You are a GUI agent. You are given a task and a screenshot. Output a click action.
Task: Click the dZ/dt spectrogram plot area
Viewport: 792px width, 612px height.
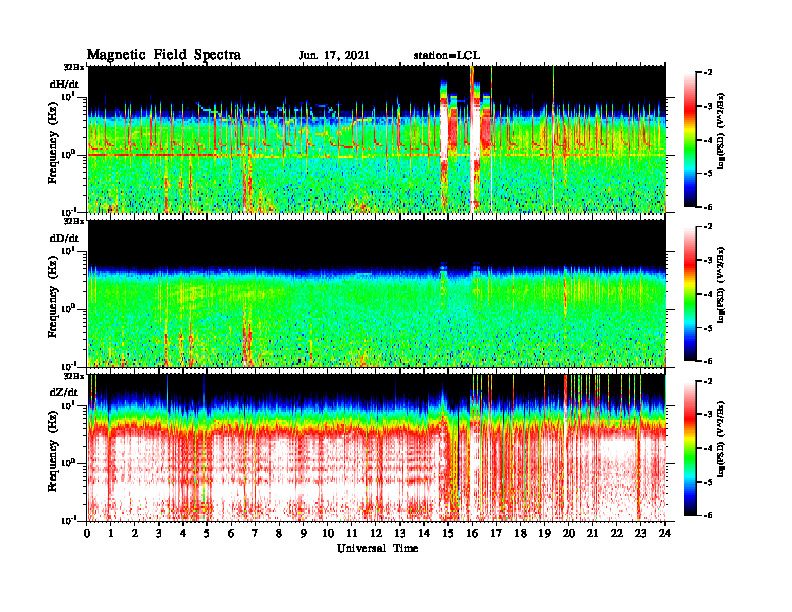coord(377,447)
